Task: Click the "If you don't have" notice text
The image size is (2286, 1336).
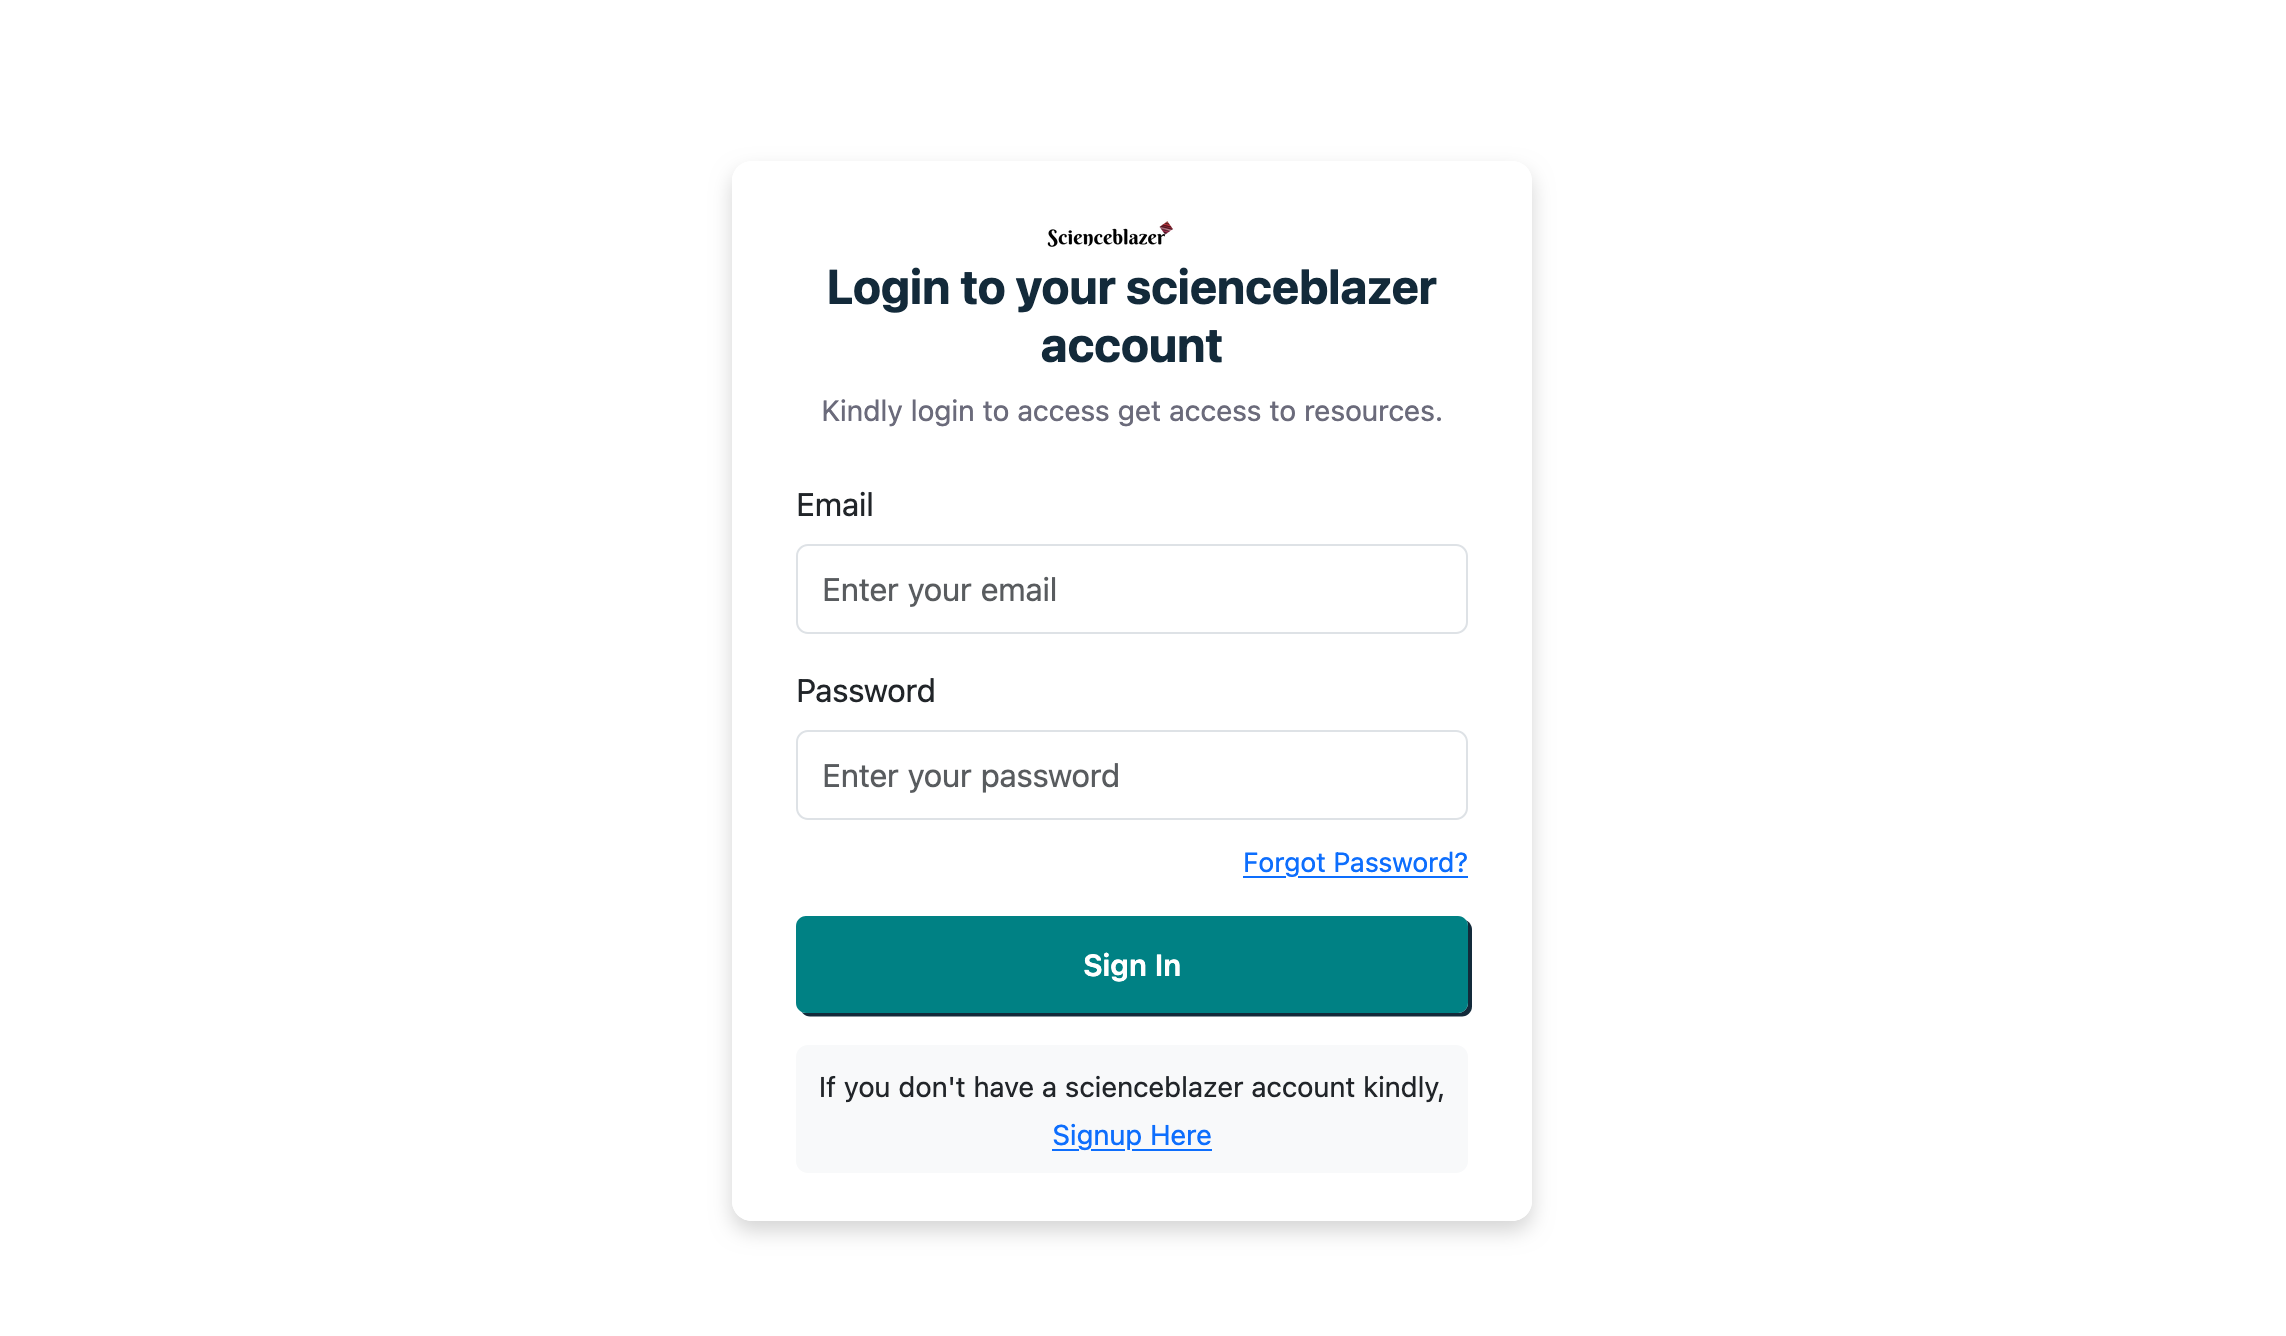Action: (x=1131, y=1087)
